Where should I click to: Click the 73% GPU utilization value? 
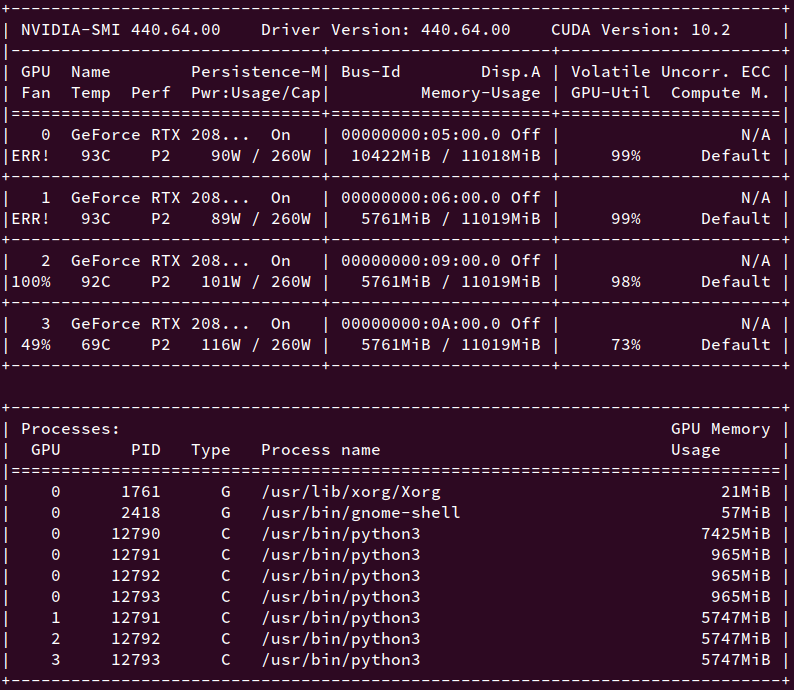click(x=625, y=345)
